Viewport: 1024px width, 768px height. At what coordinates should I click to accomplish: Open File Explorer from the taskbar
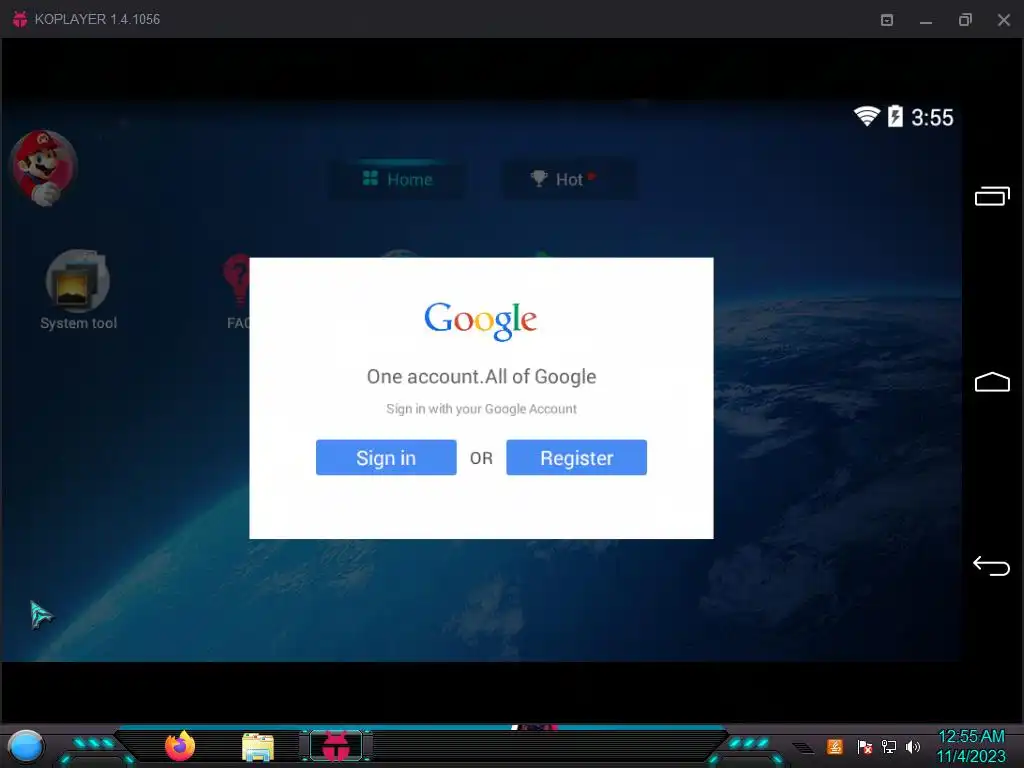[258, 747]
